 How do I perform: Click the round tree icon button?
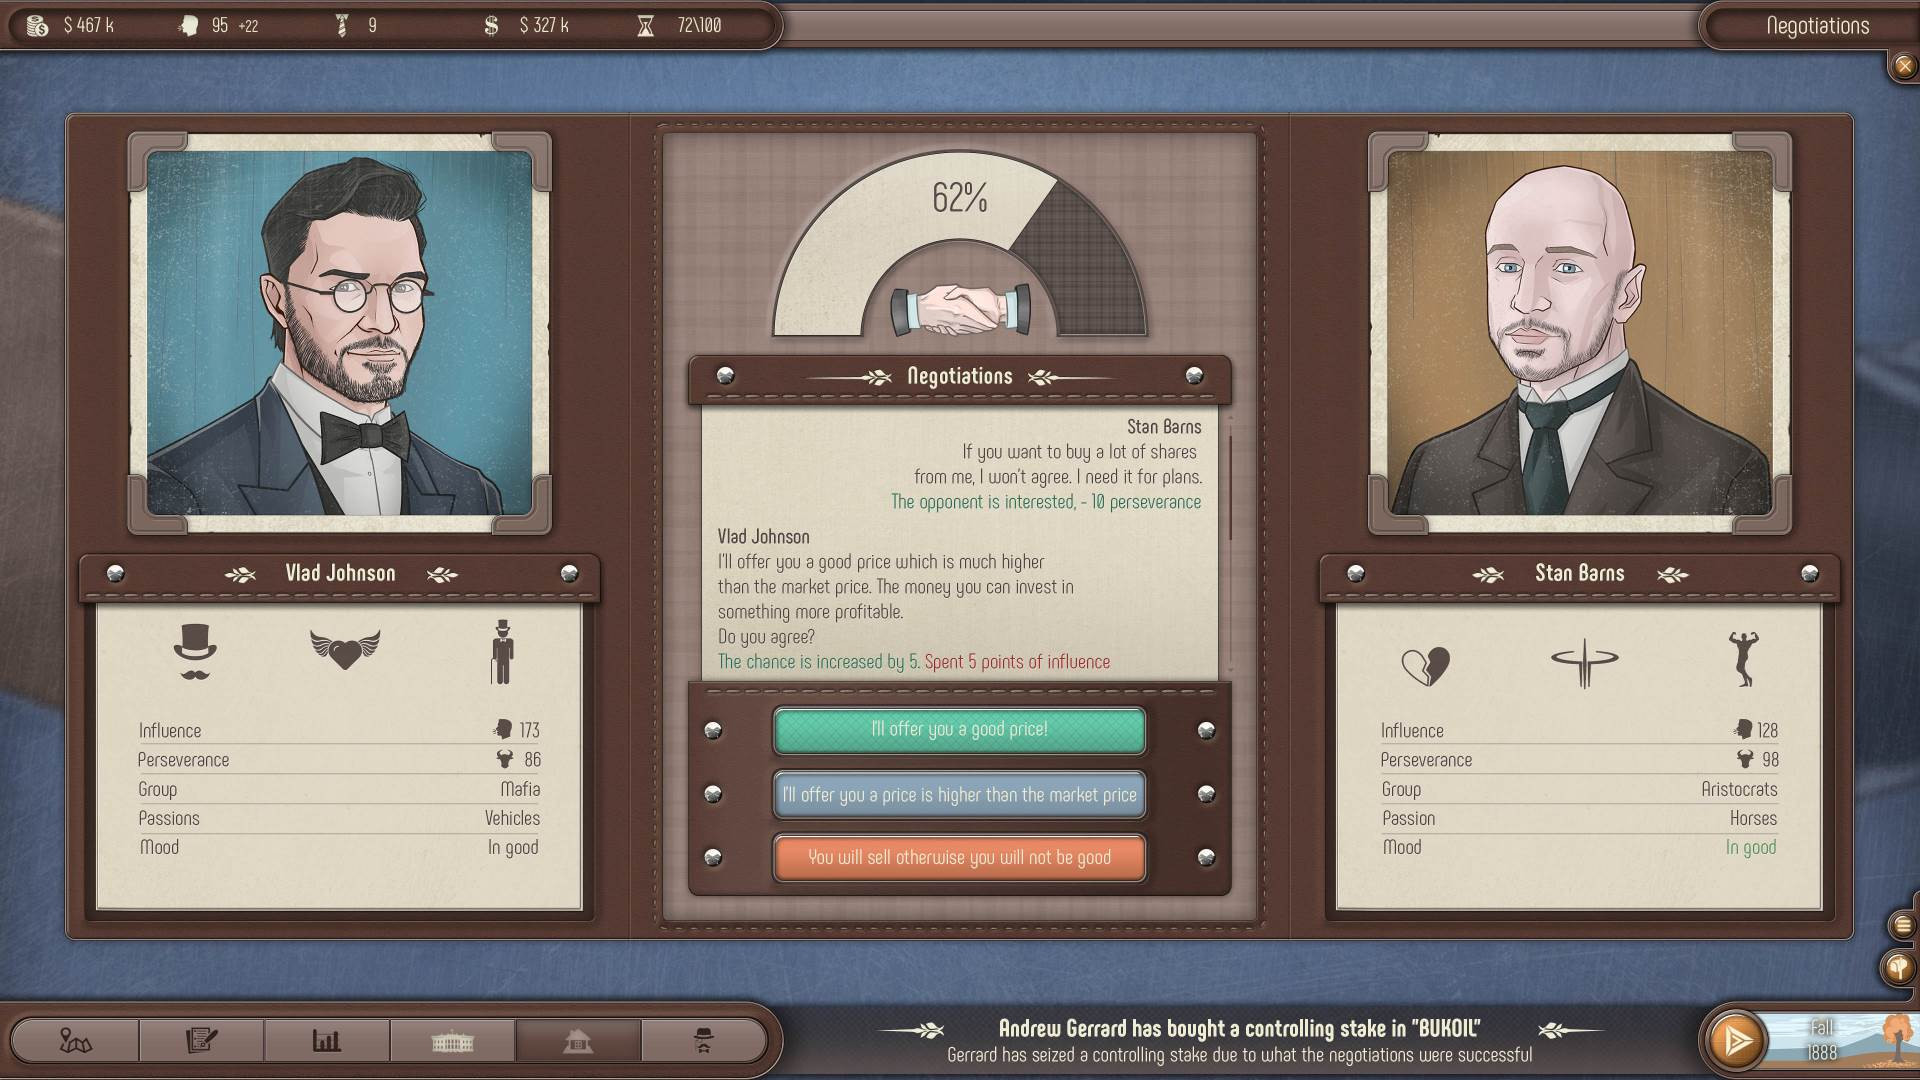click(x=1899, y=967)
